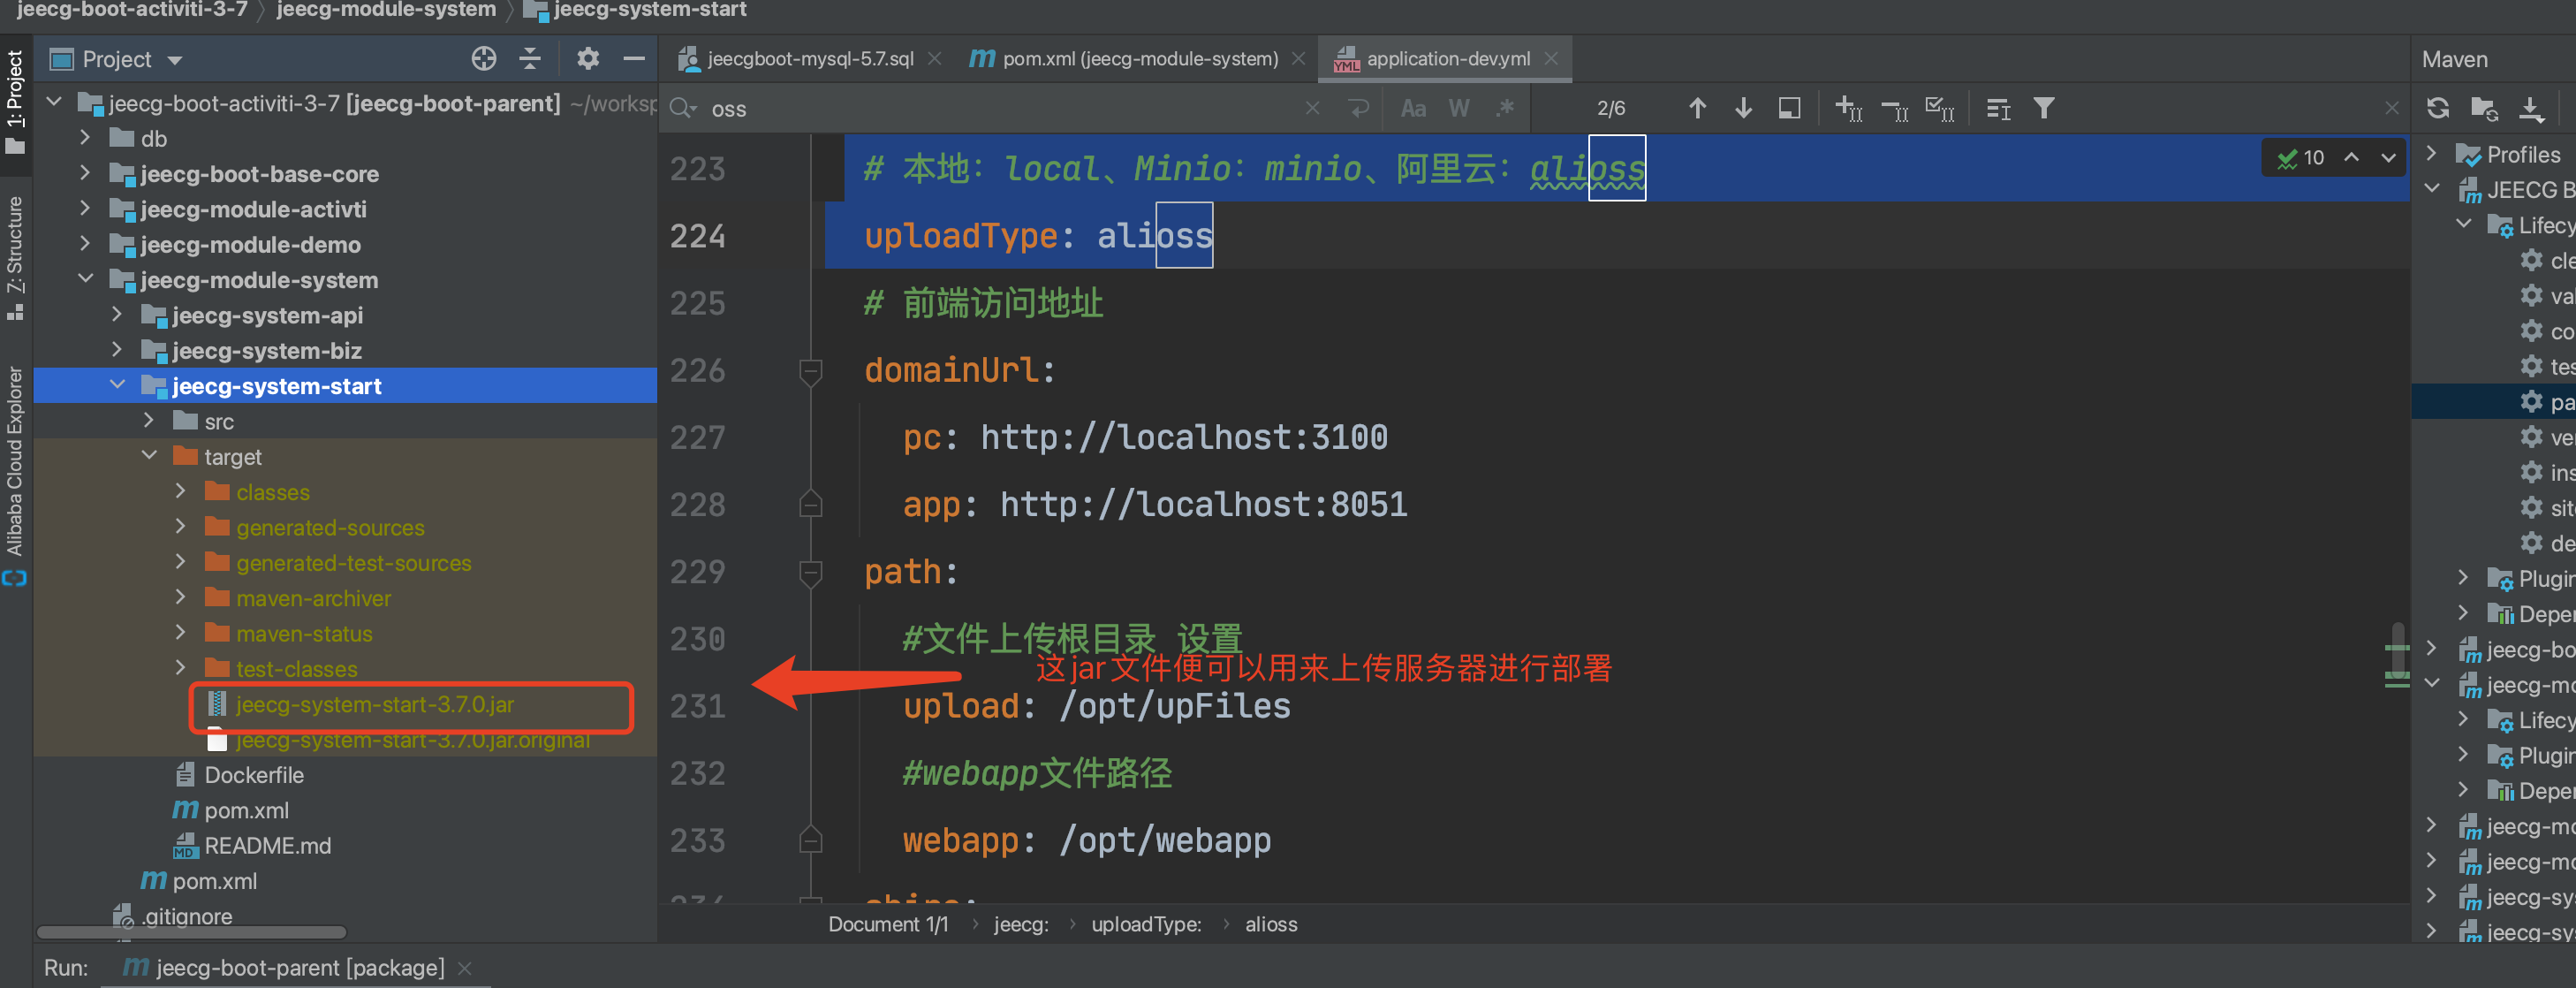Generate sources and update folders Maven icon
Screen dimensions: 2576x988
pyautogui.click(x=2484, y=108)
